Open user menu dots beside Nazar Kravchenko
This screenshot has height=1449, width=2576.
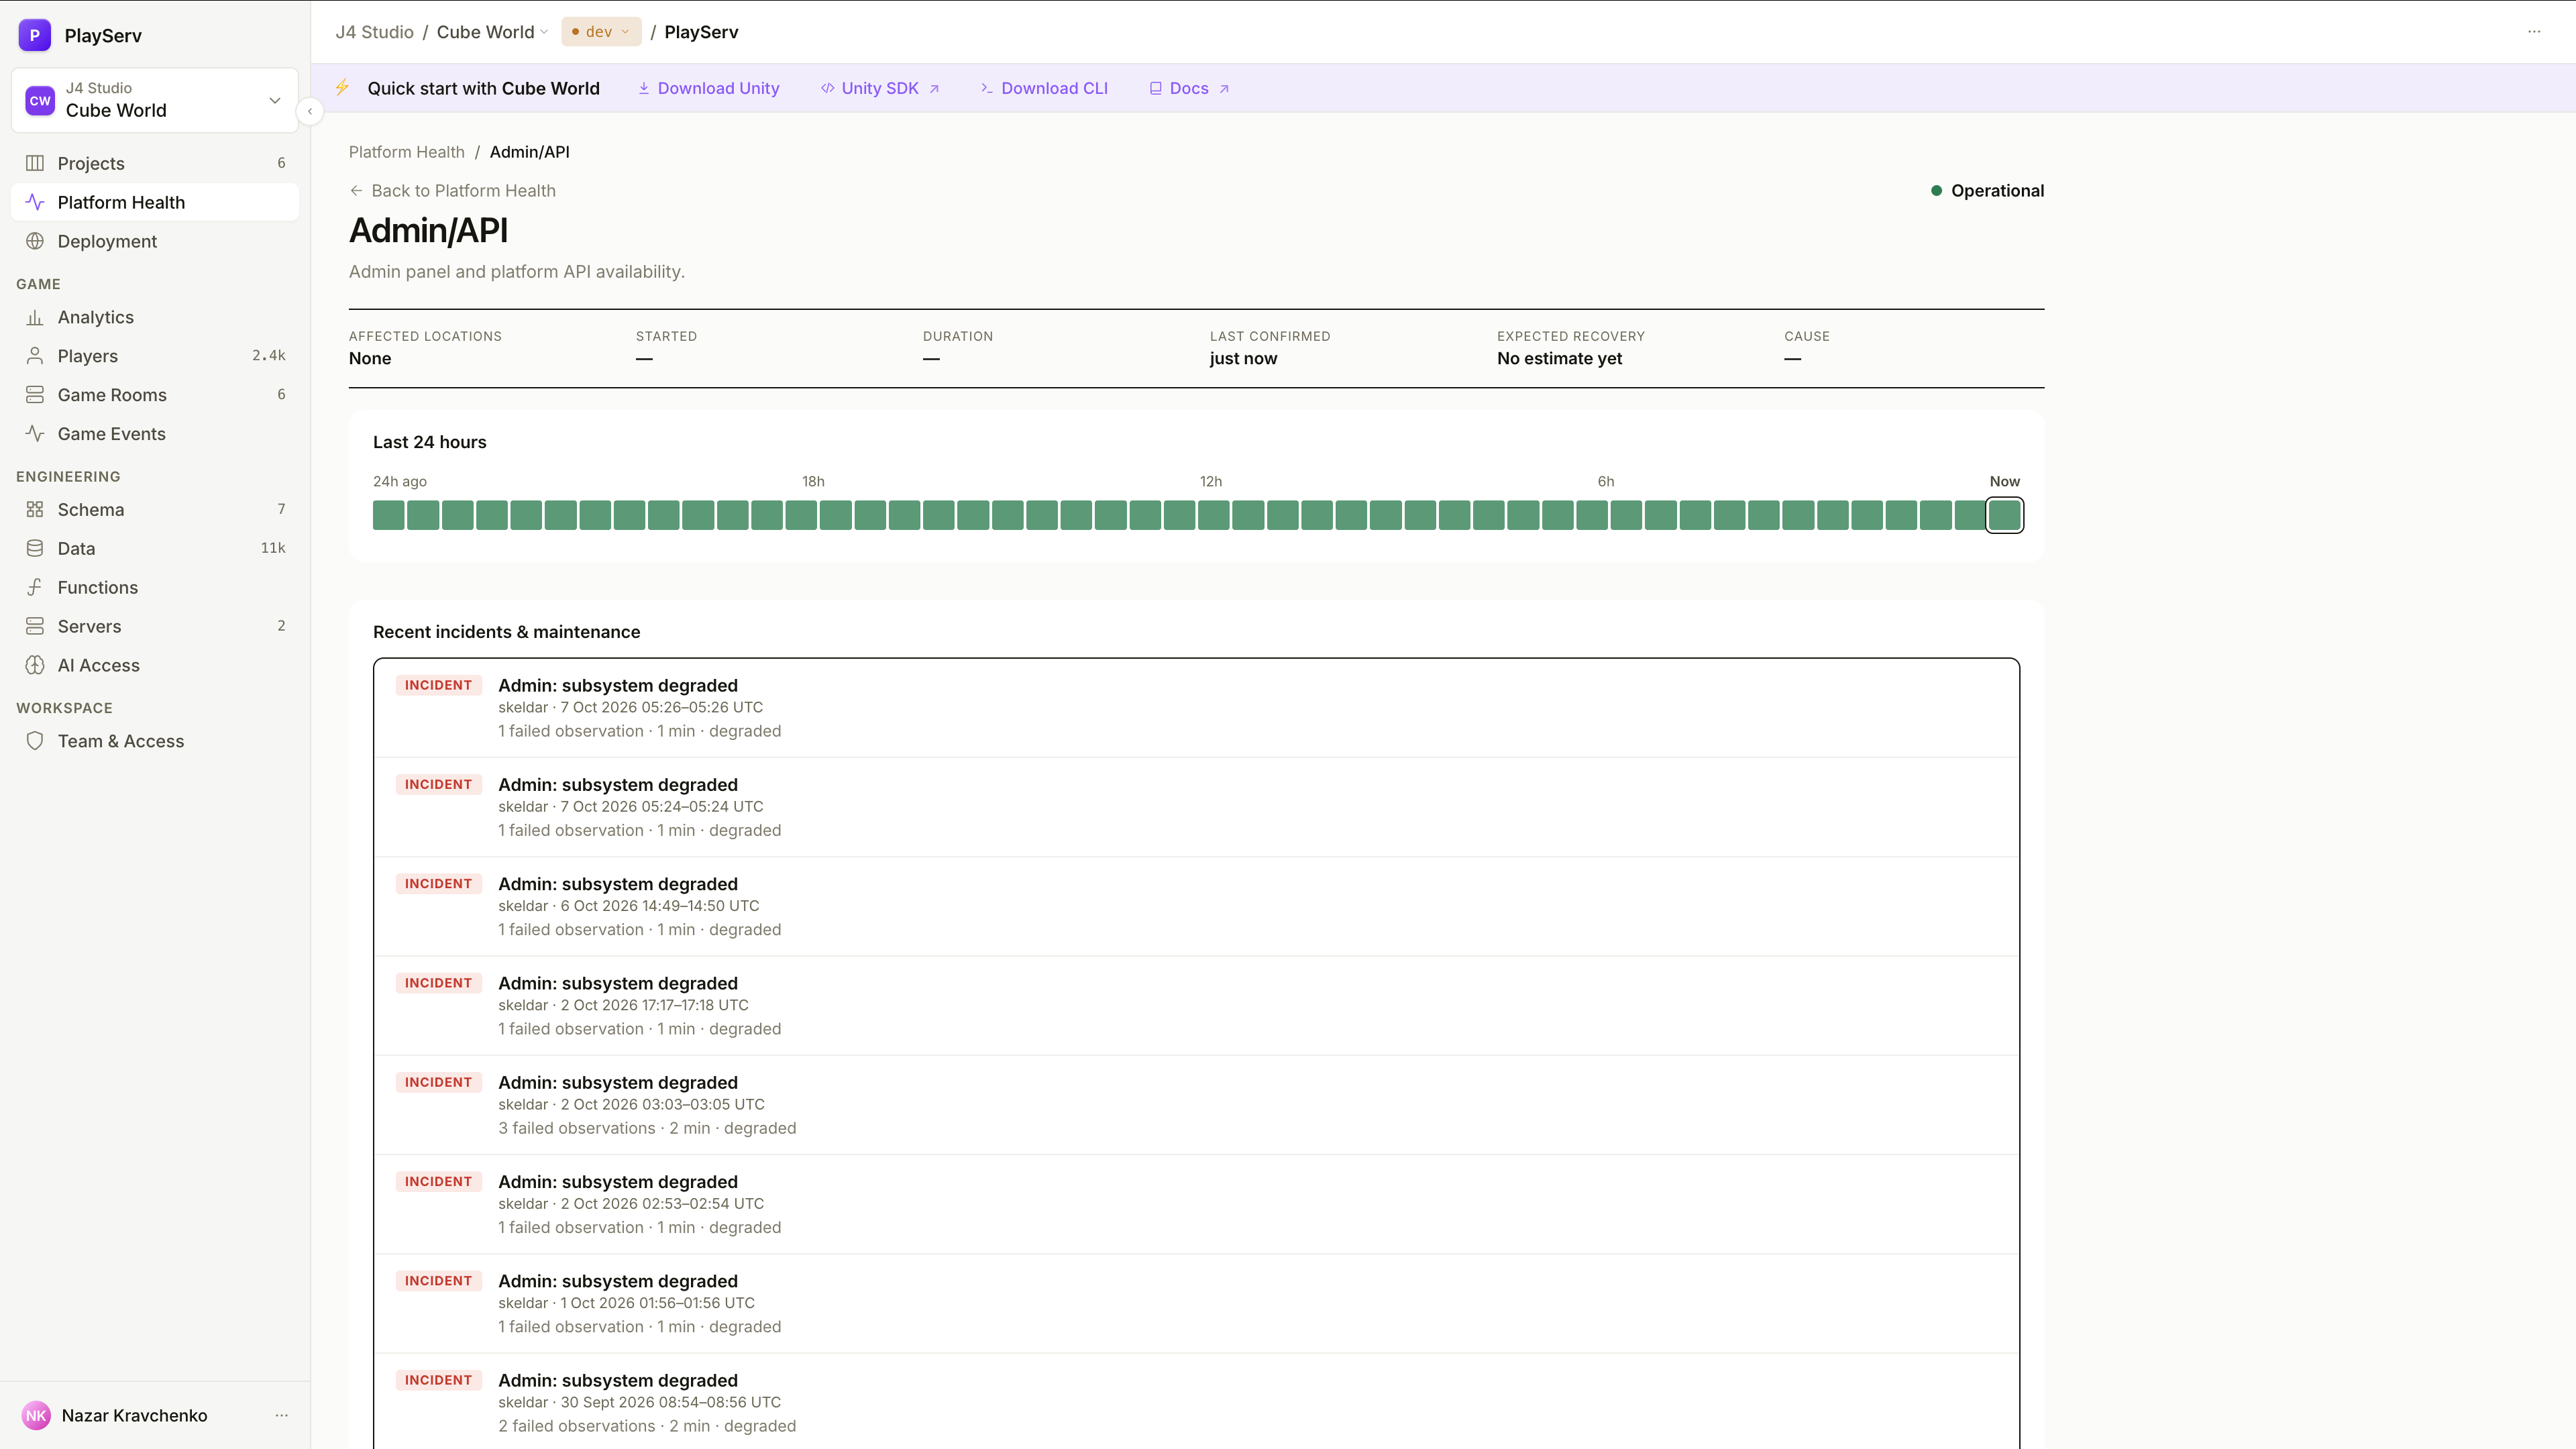(282, 1415)
